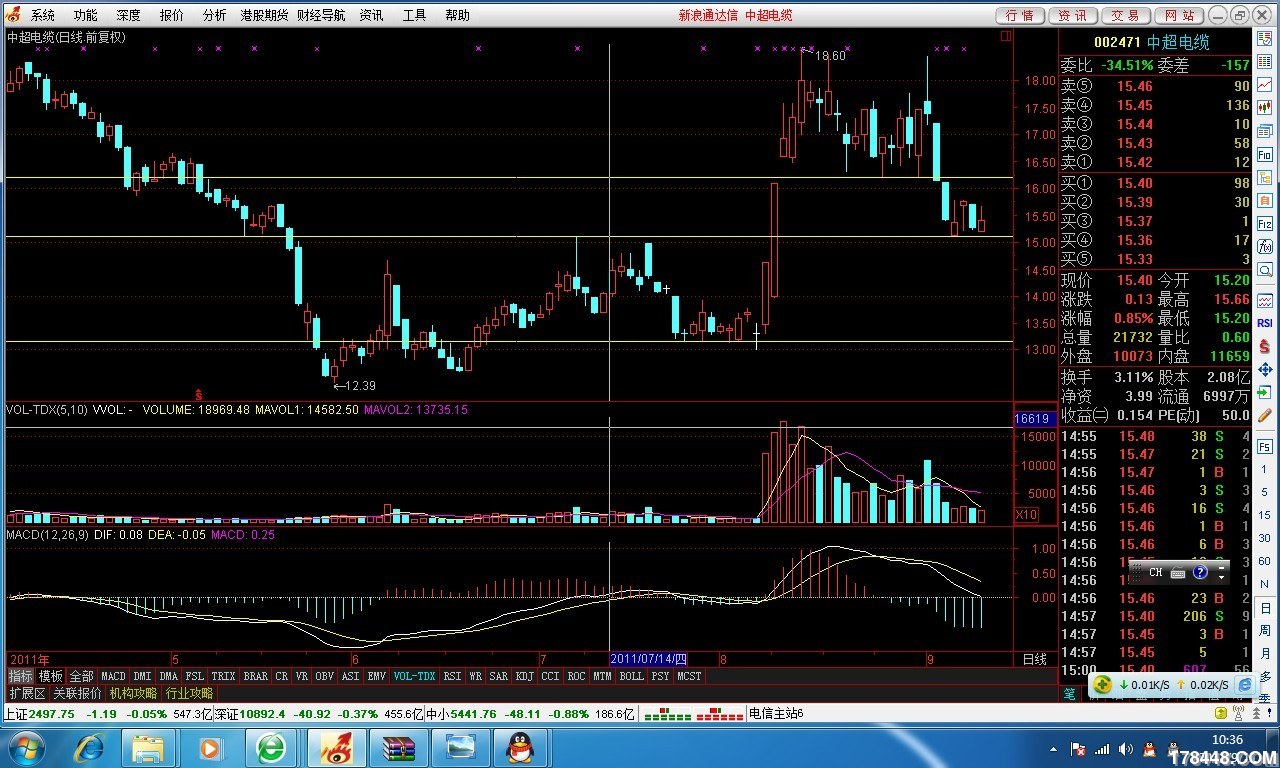Select the 多 multi-period option in sidebar

[x=1265, y=677]
